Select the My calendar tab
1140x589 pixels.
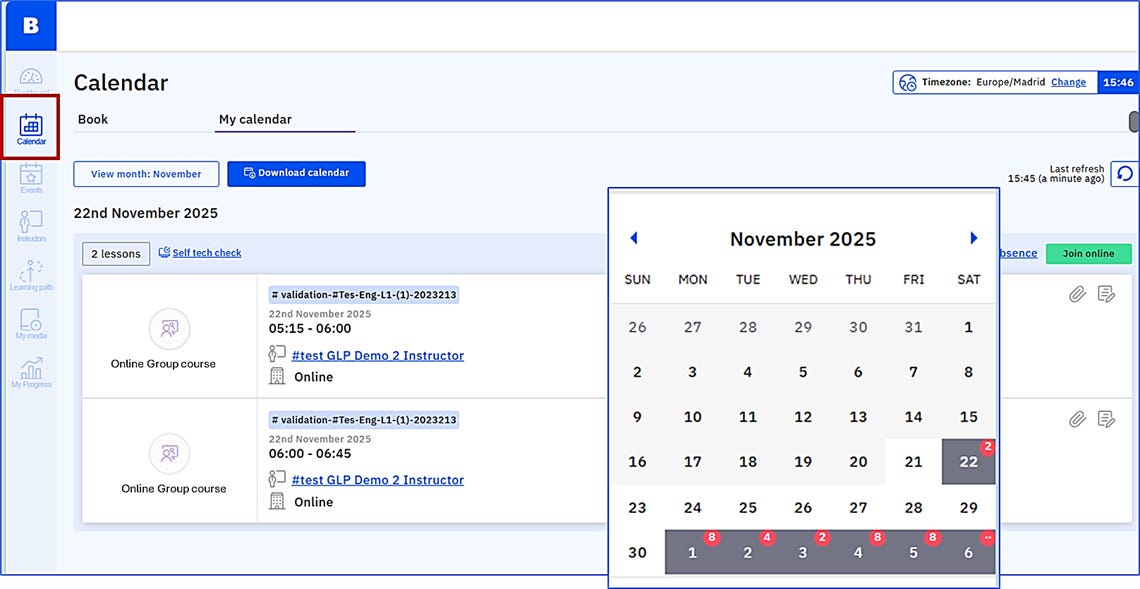pos(255,119)
